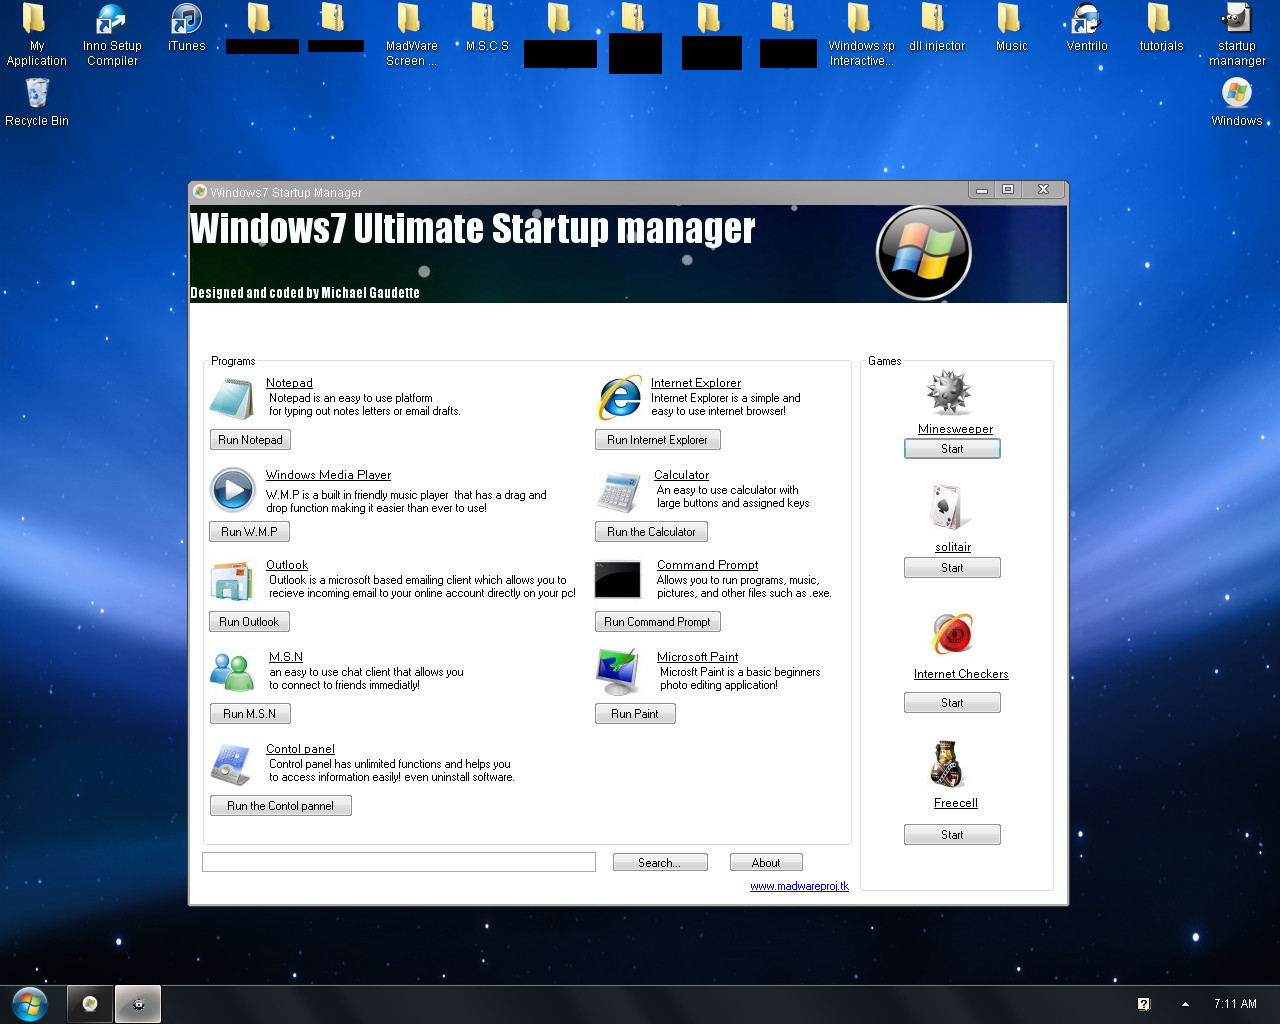This screenshot has height=1024, width=1280.
Task: Click the Calculator icon
Action: [620, 492]
